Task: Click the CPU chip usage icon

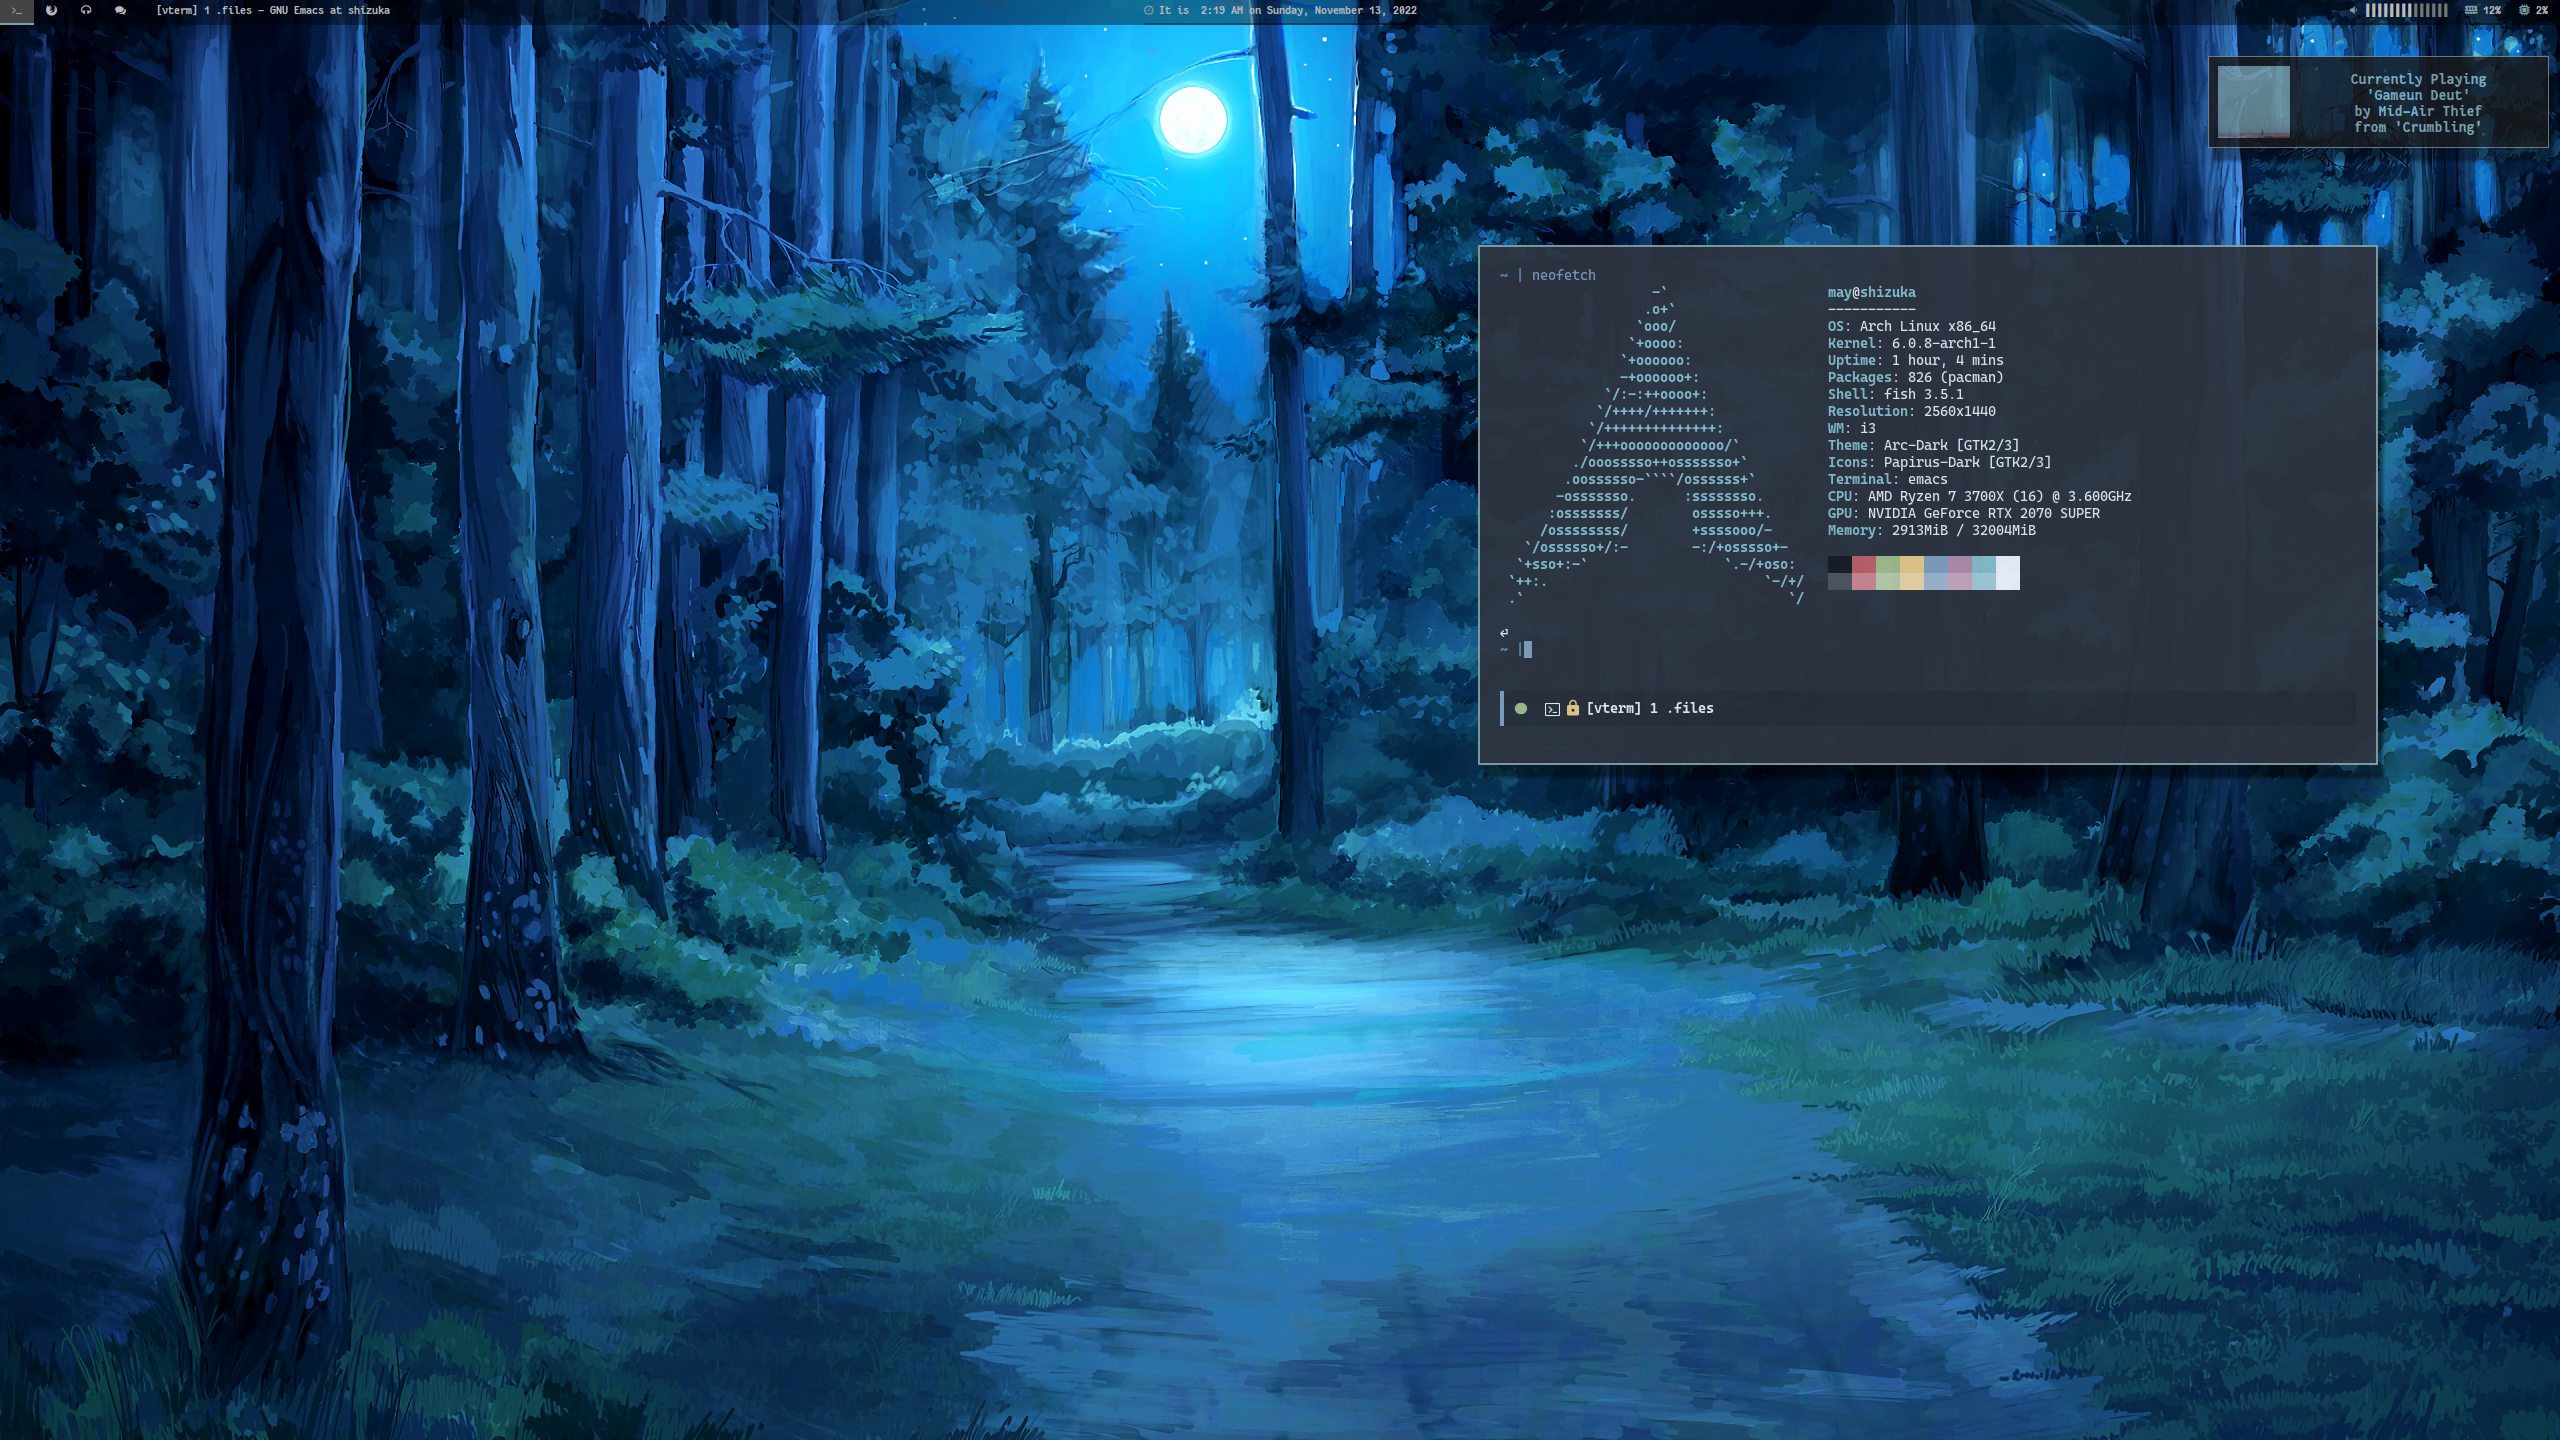Action: click(x=2523, y=10)
